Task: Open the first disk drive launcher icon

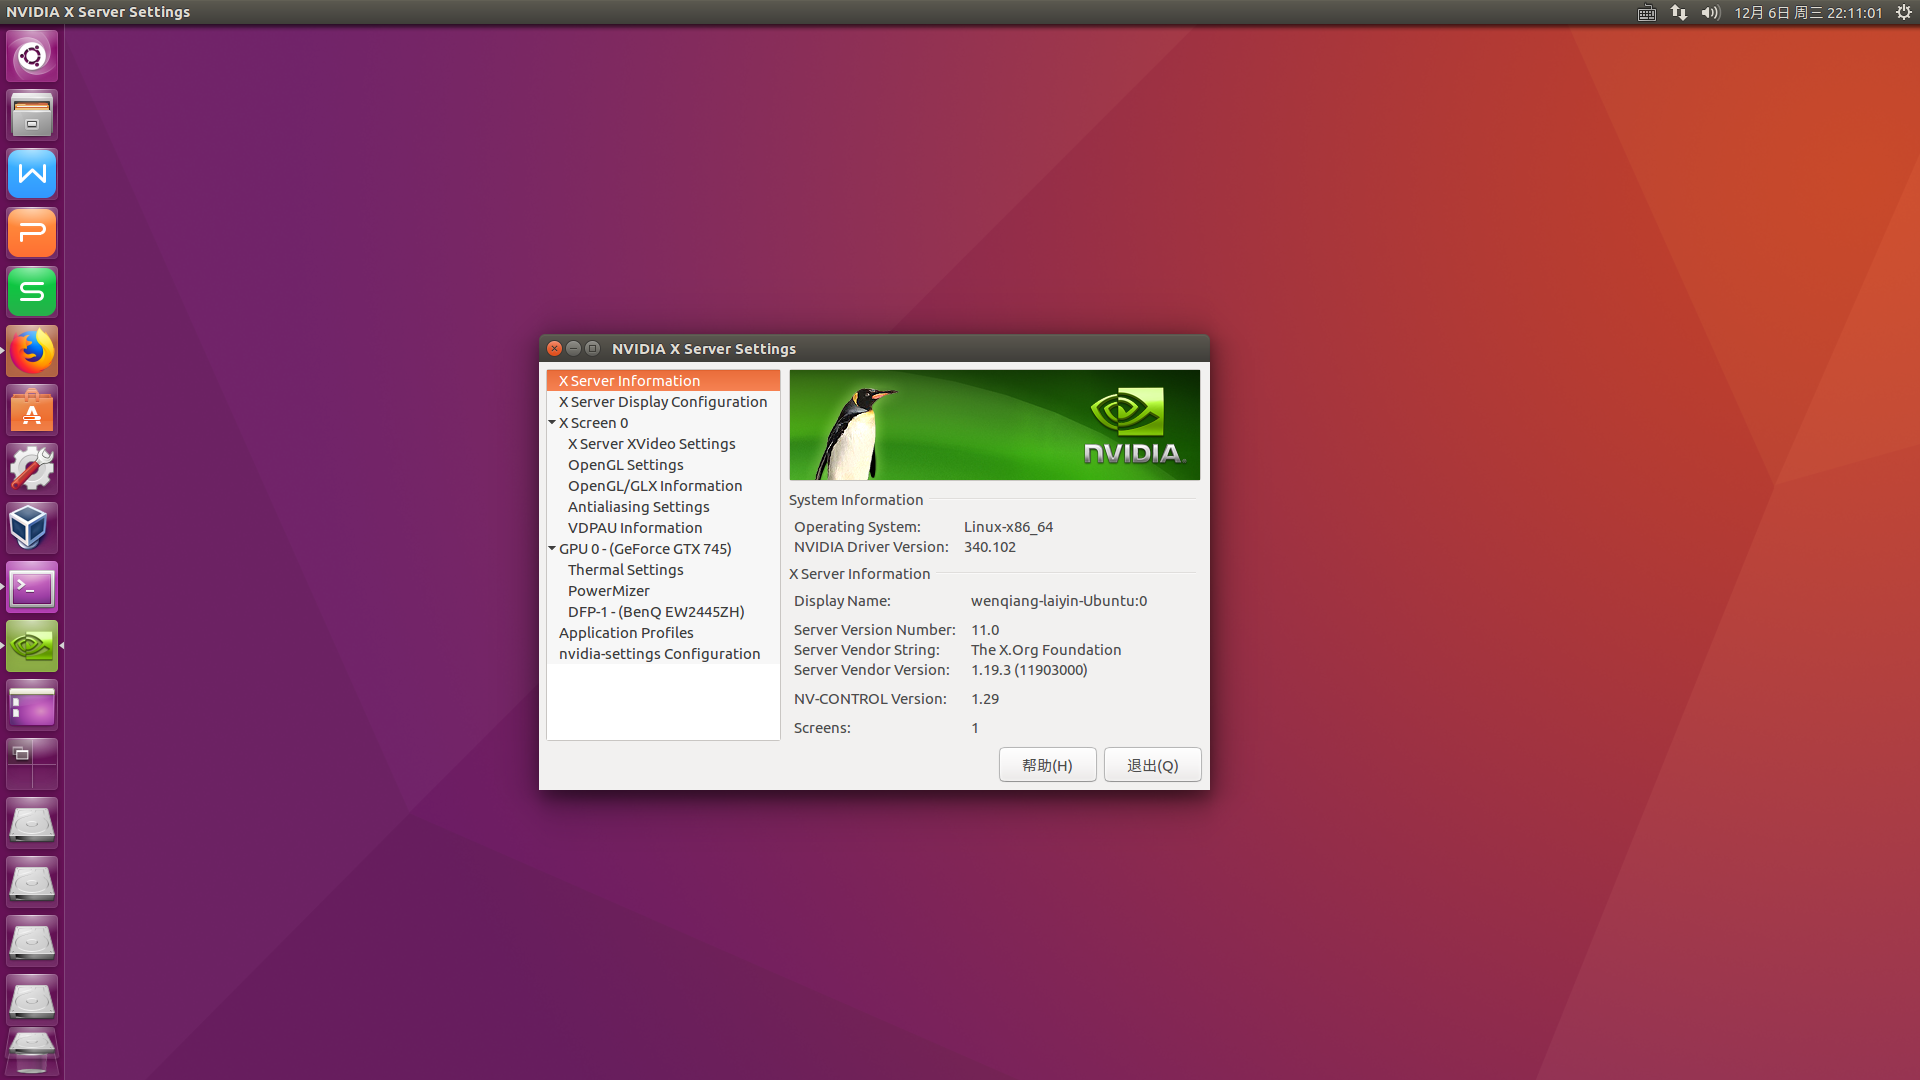Action: [32, 823]
